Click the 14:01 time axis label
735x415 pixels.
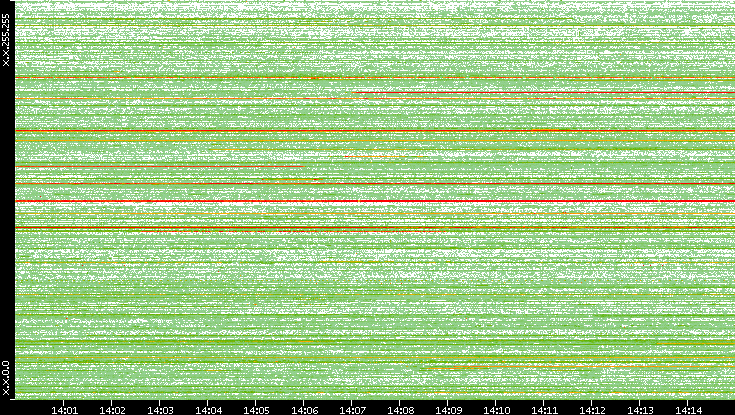point(64,410)
